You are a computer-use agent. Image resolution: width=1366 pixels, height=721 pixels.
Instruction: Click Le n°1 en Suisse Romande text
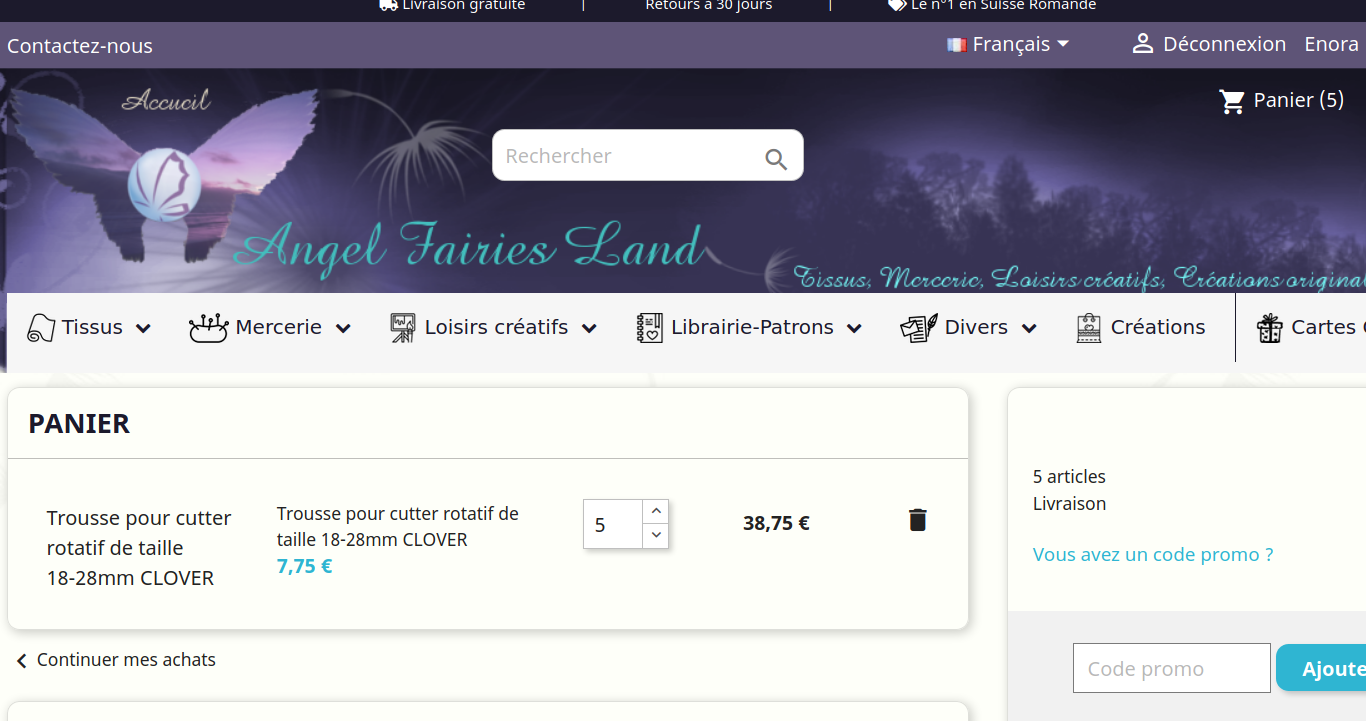pos(1003,5)
